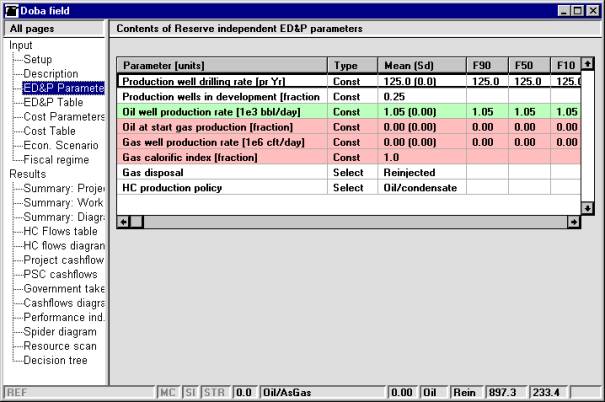Click the SI status bar indicator
605x402 pixels.
(190, 392)
